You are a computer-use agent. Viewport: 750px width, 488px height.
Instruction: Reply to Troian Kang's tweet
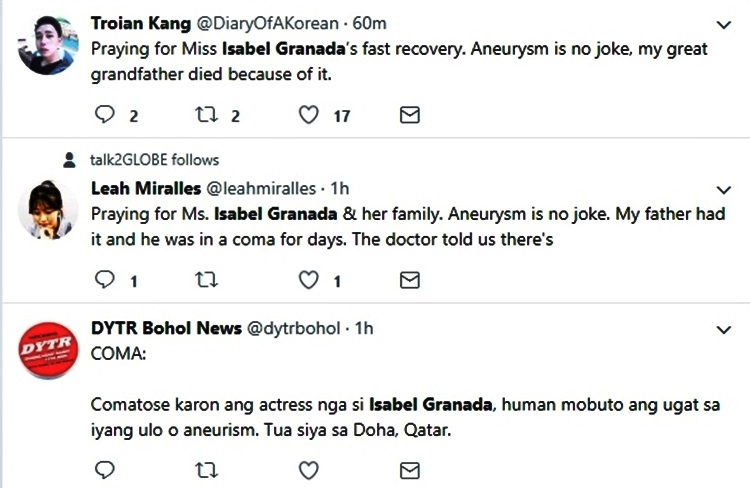point(105,115)
